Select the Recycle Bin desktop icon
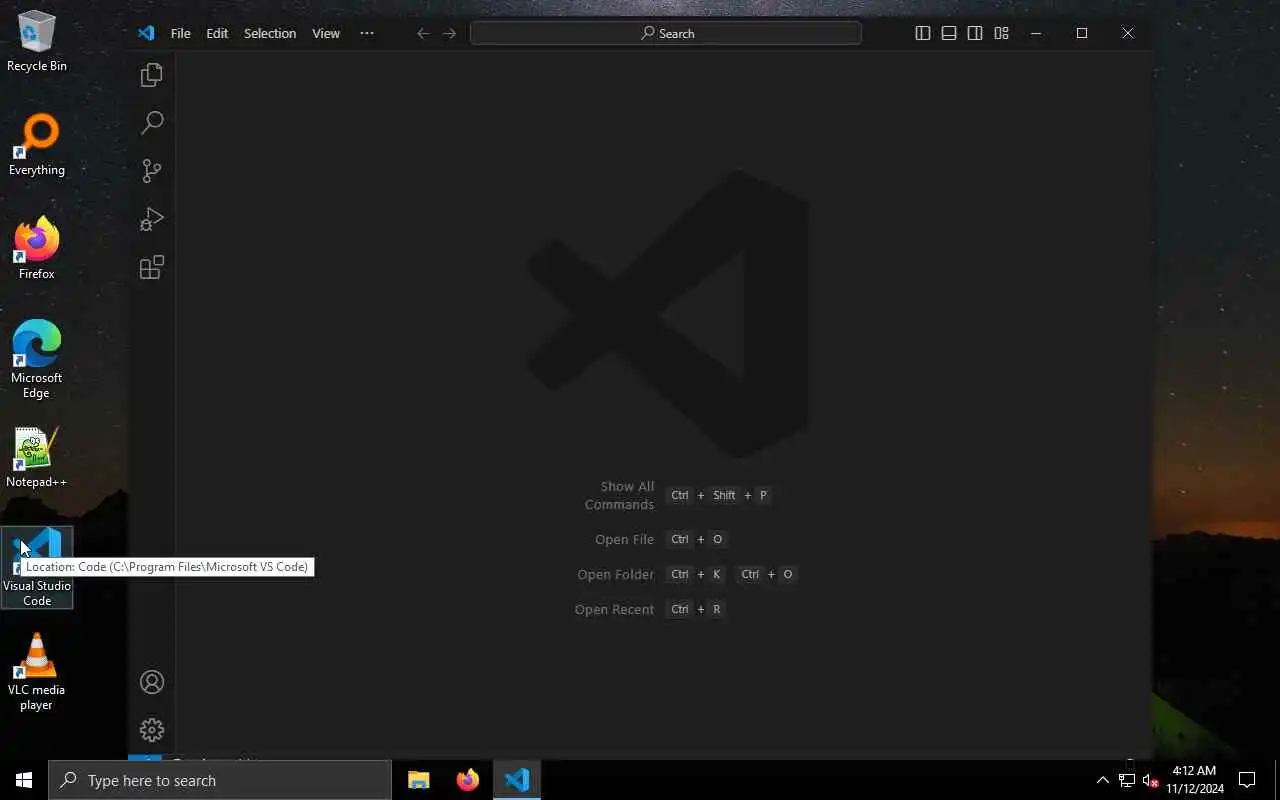 point(37,42)
